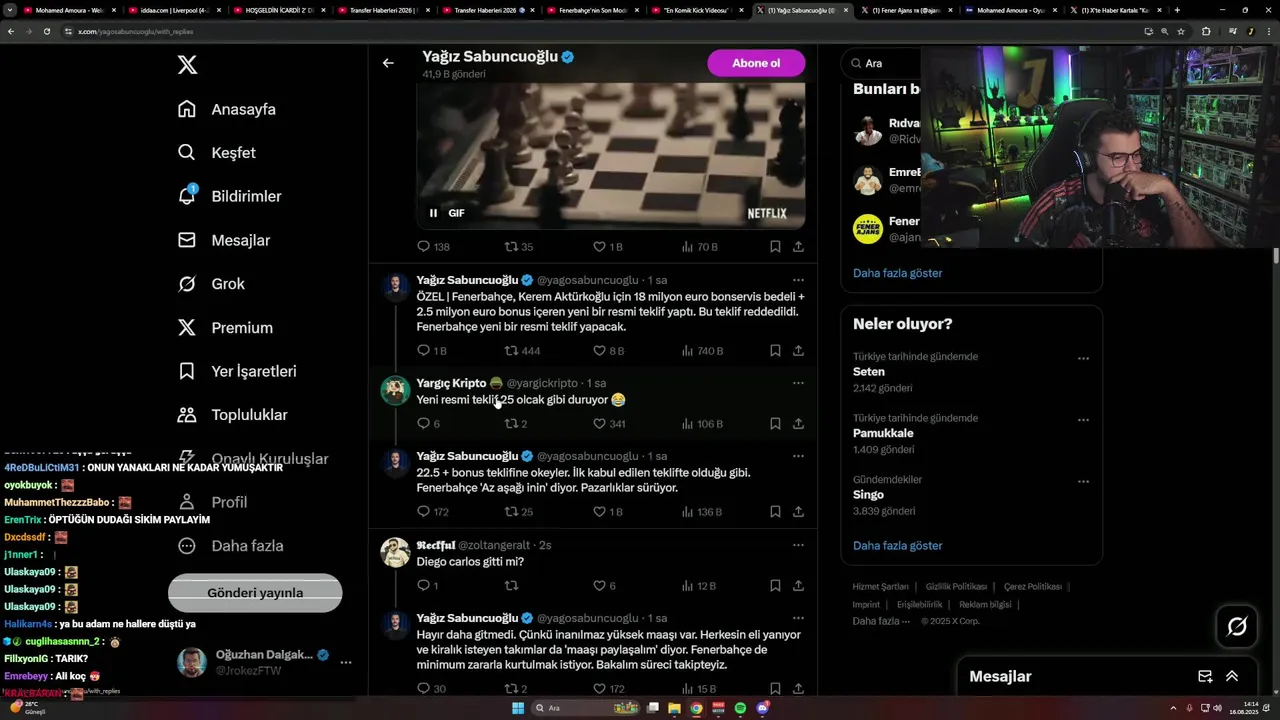Like the chess GIF post
This screenshot has width=1280, height=720.
tap(607, 246)
